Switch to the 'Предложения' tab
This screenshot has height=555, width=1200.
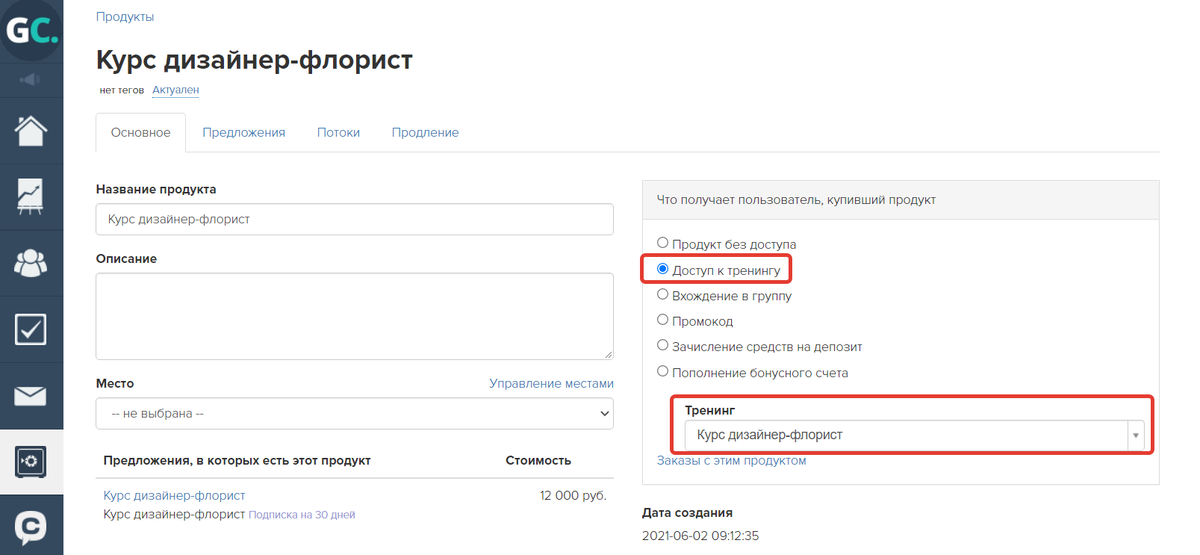[243, 132]
